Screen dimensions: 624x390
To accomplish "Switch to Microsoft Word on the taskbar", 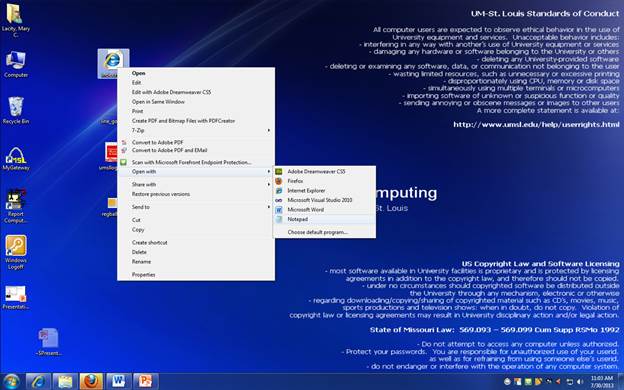I will 119,382.
